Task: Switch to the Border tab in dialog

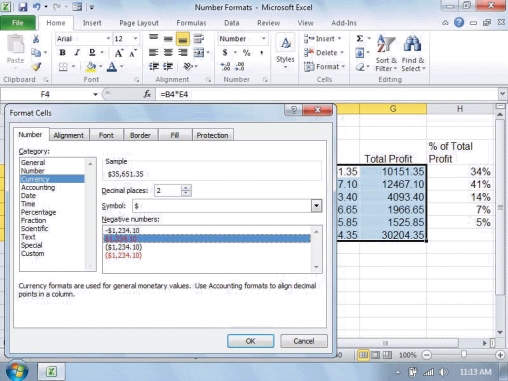Action: click(140, 135)
